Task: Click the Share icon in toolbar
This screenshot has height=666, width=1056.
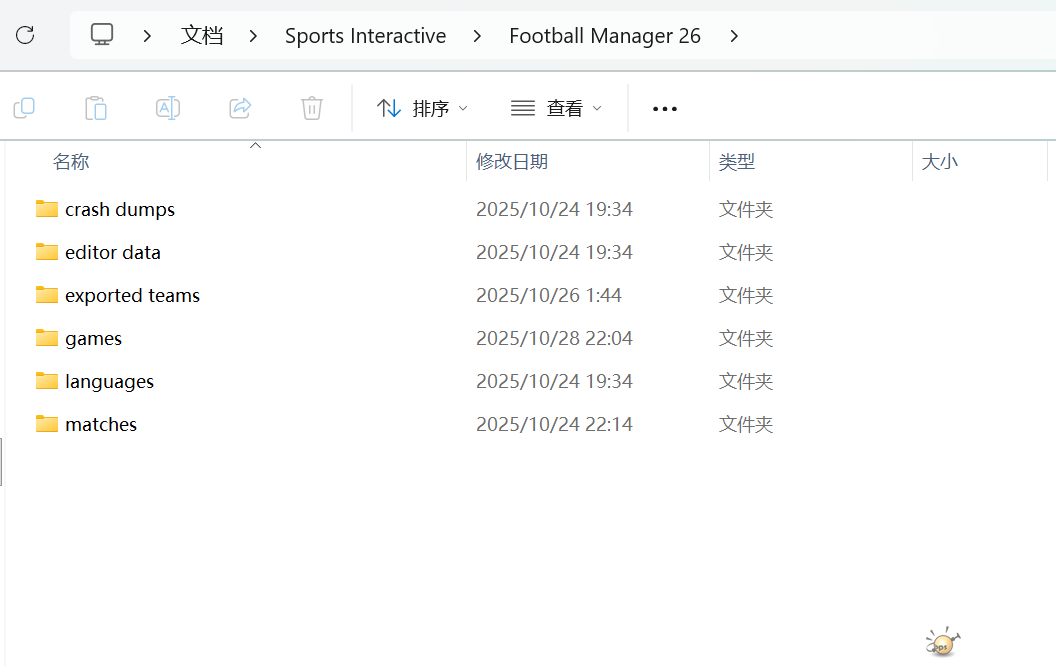Action: (240, 108)
